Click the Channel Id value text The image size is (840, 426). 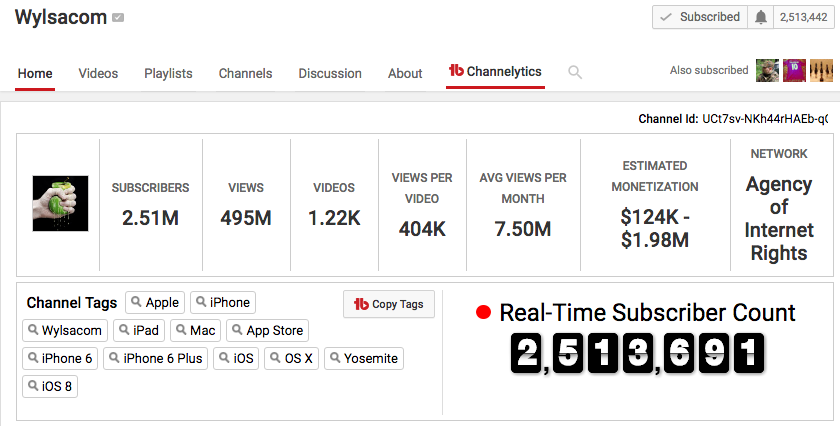(765, 118)
